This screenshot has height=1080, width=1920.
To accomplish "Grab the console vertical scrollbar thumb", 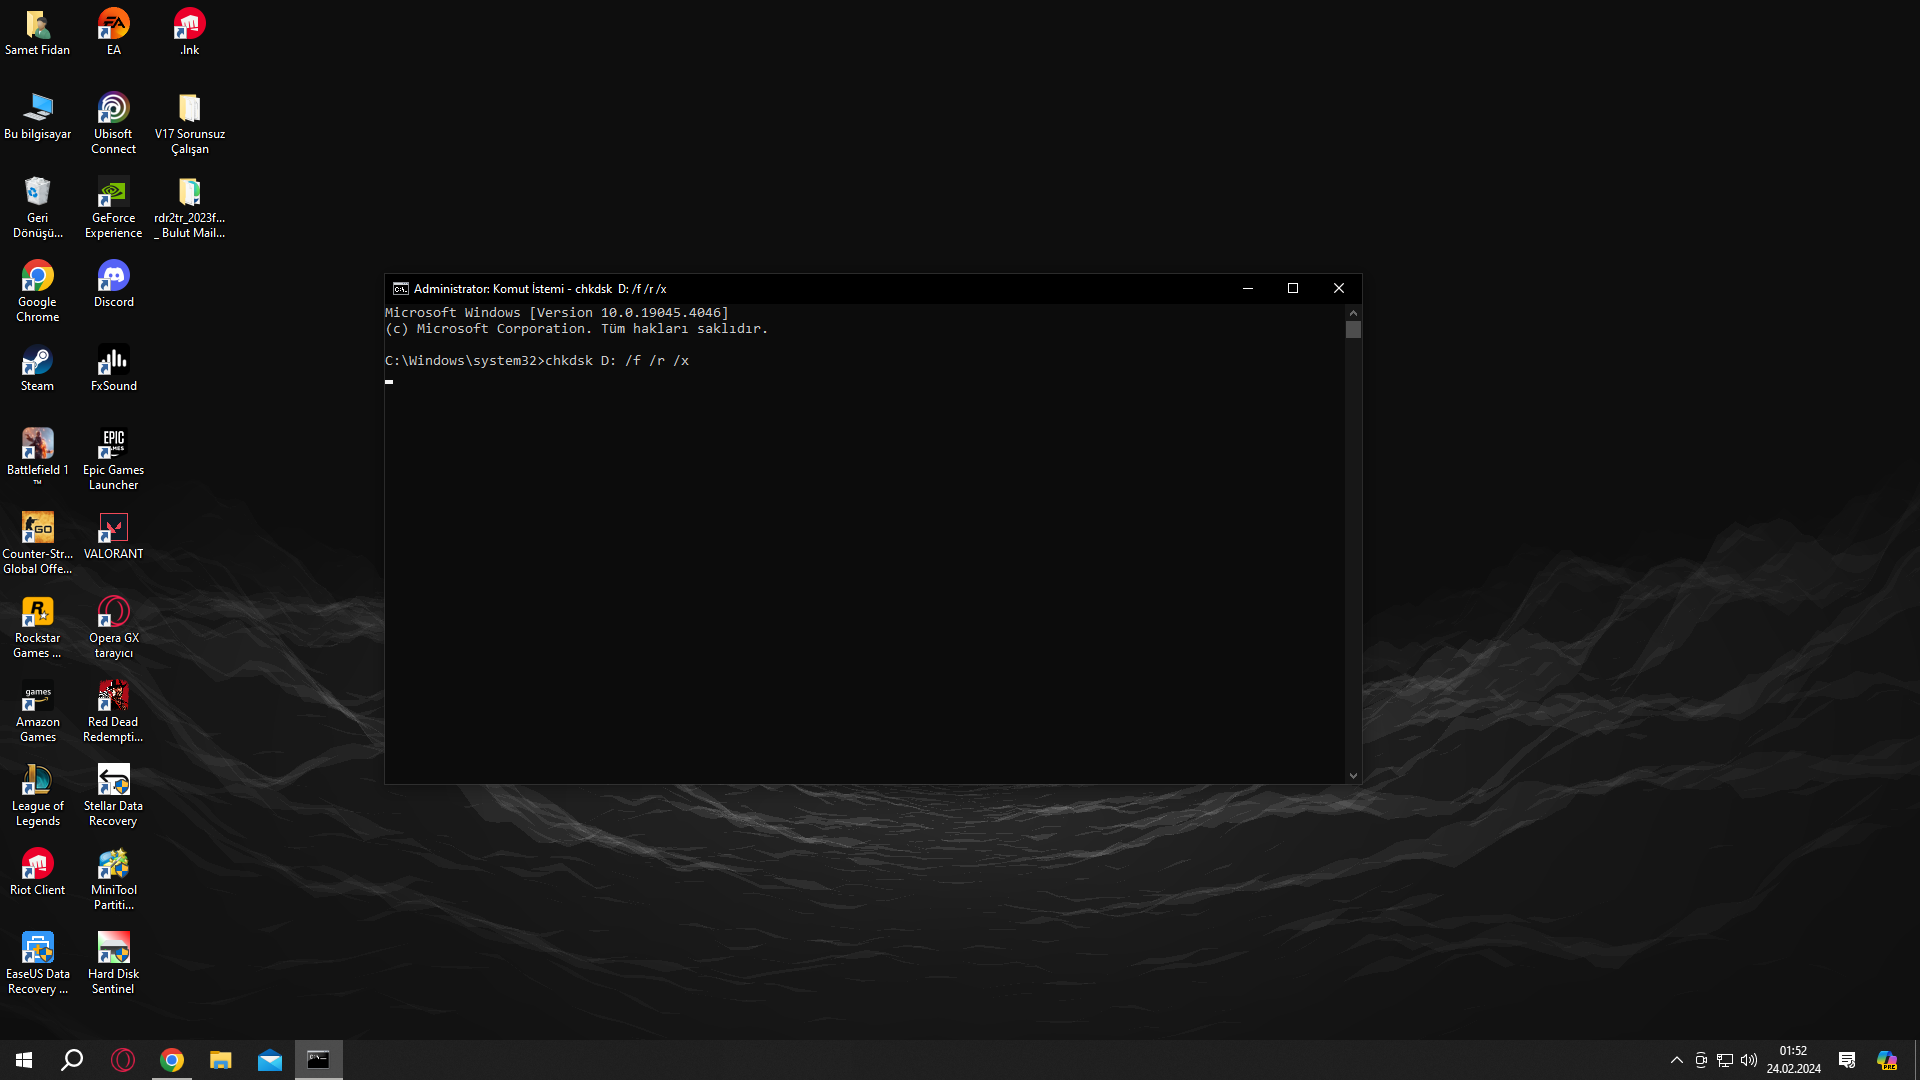I will pos(1353,330).
